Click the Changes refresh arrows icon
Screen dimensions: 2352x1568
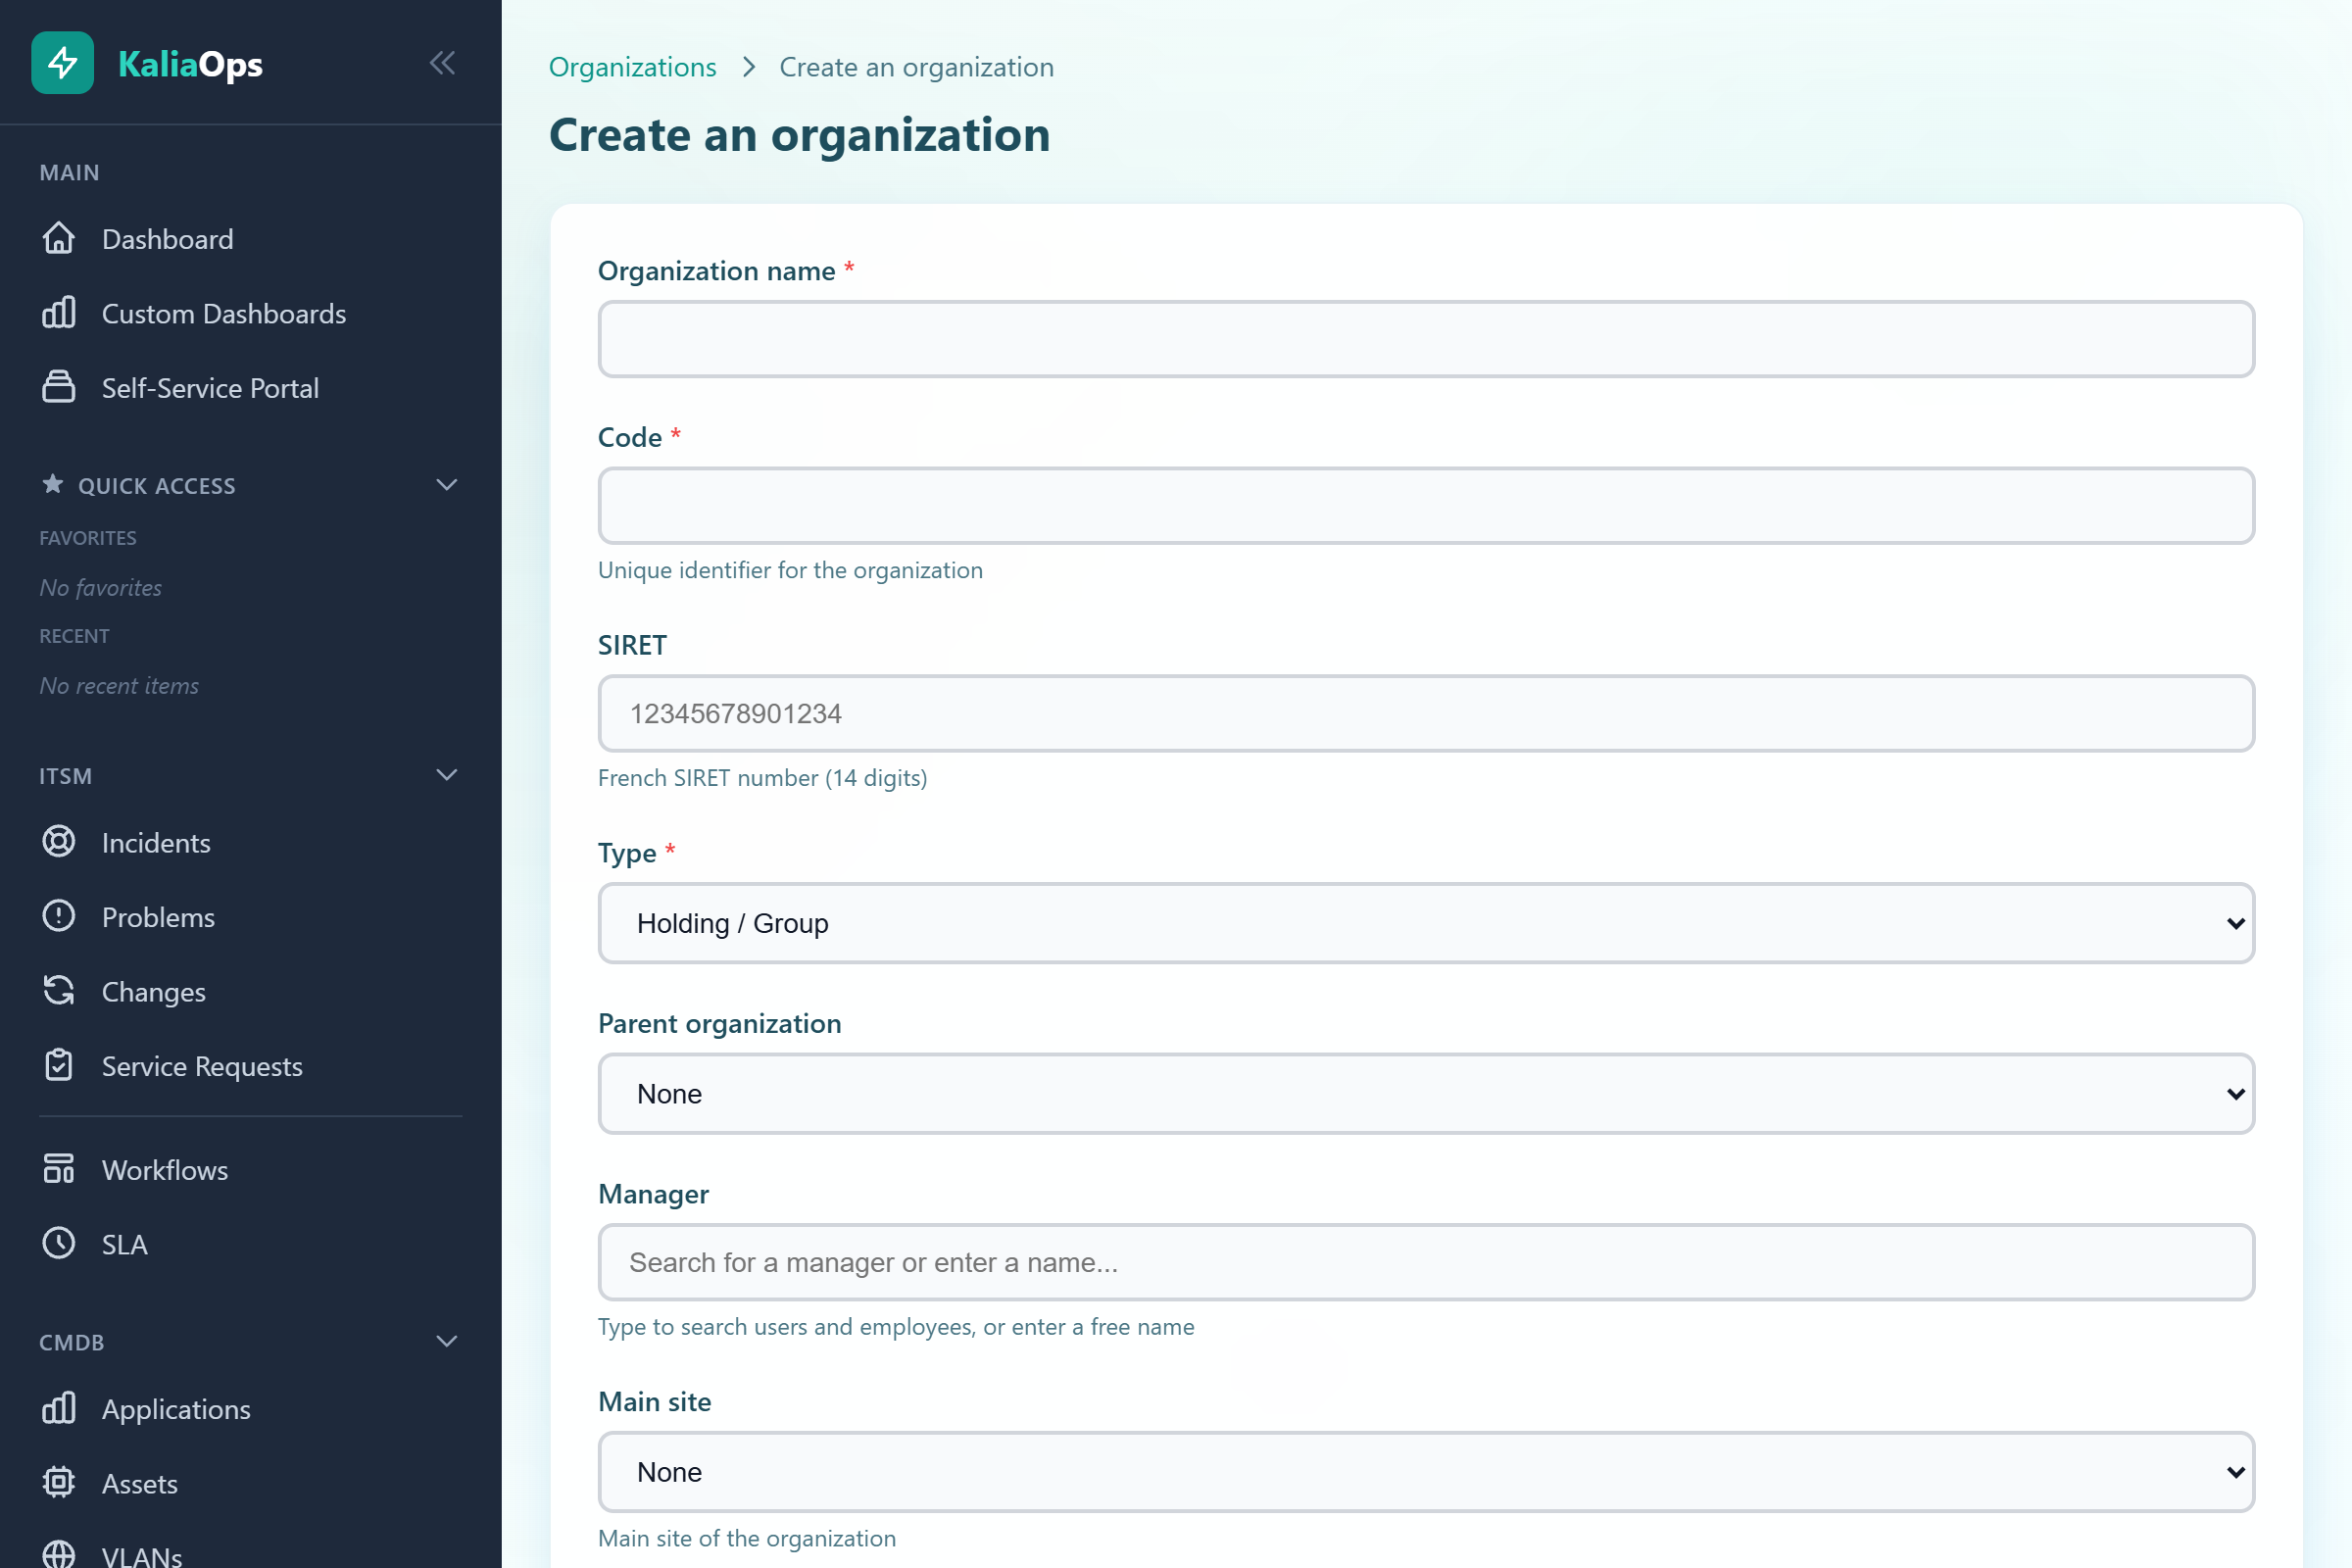[59, 991]
